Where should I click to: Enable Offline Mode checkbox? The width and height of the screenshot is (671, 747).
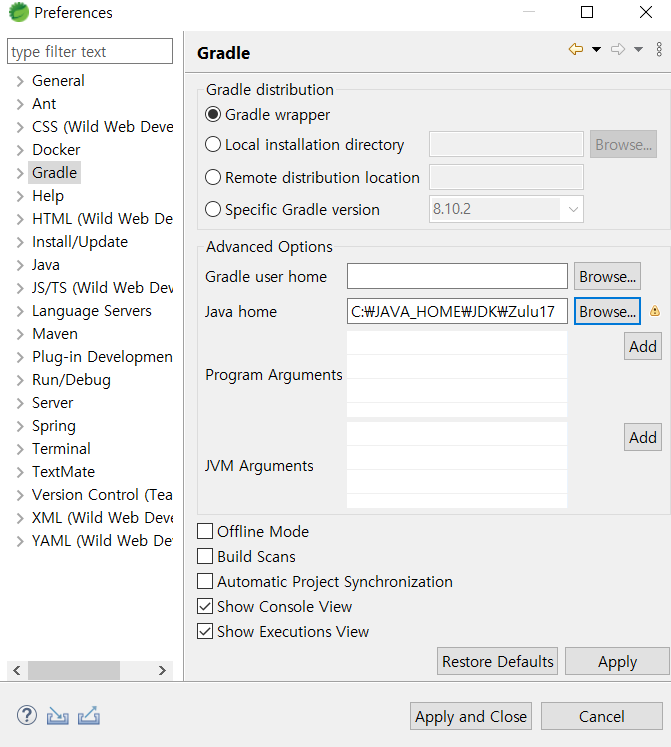[x=205, y=531]
